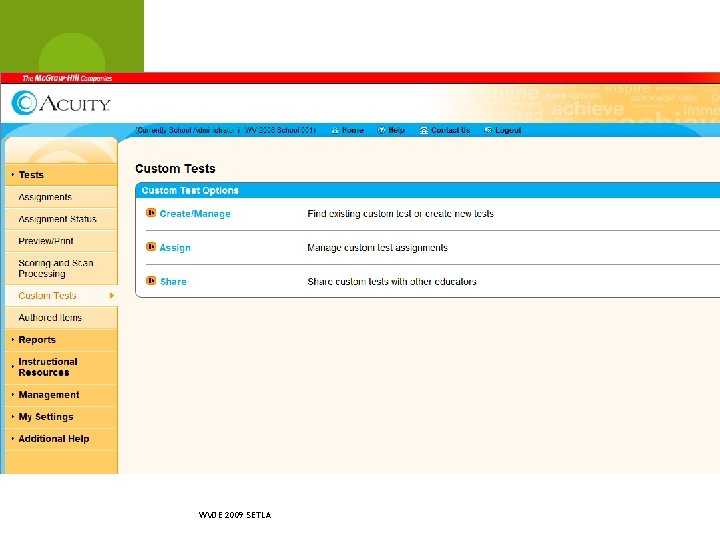
Task: Open the Assign custom tests link
Action: tap(175, 248)
